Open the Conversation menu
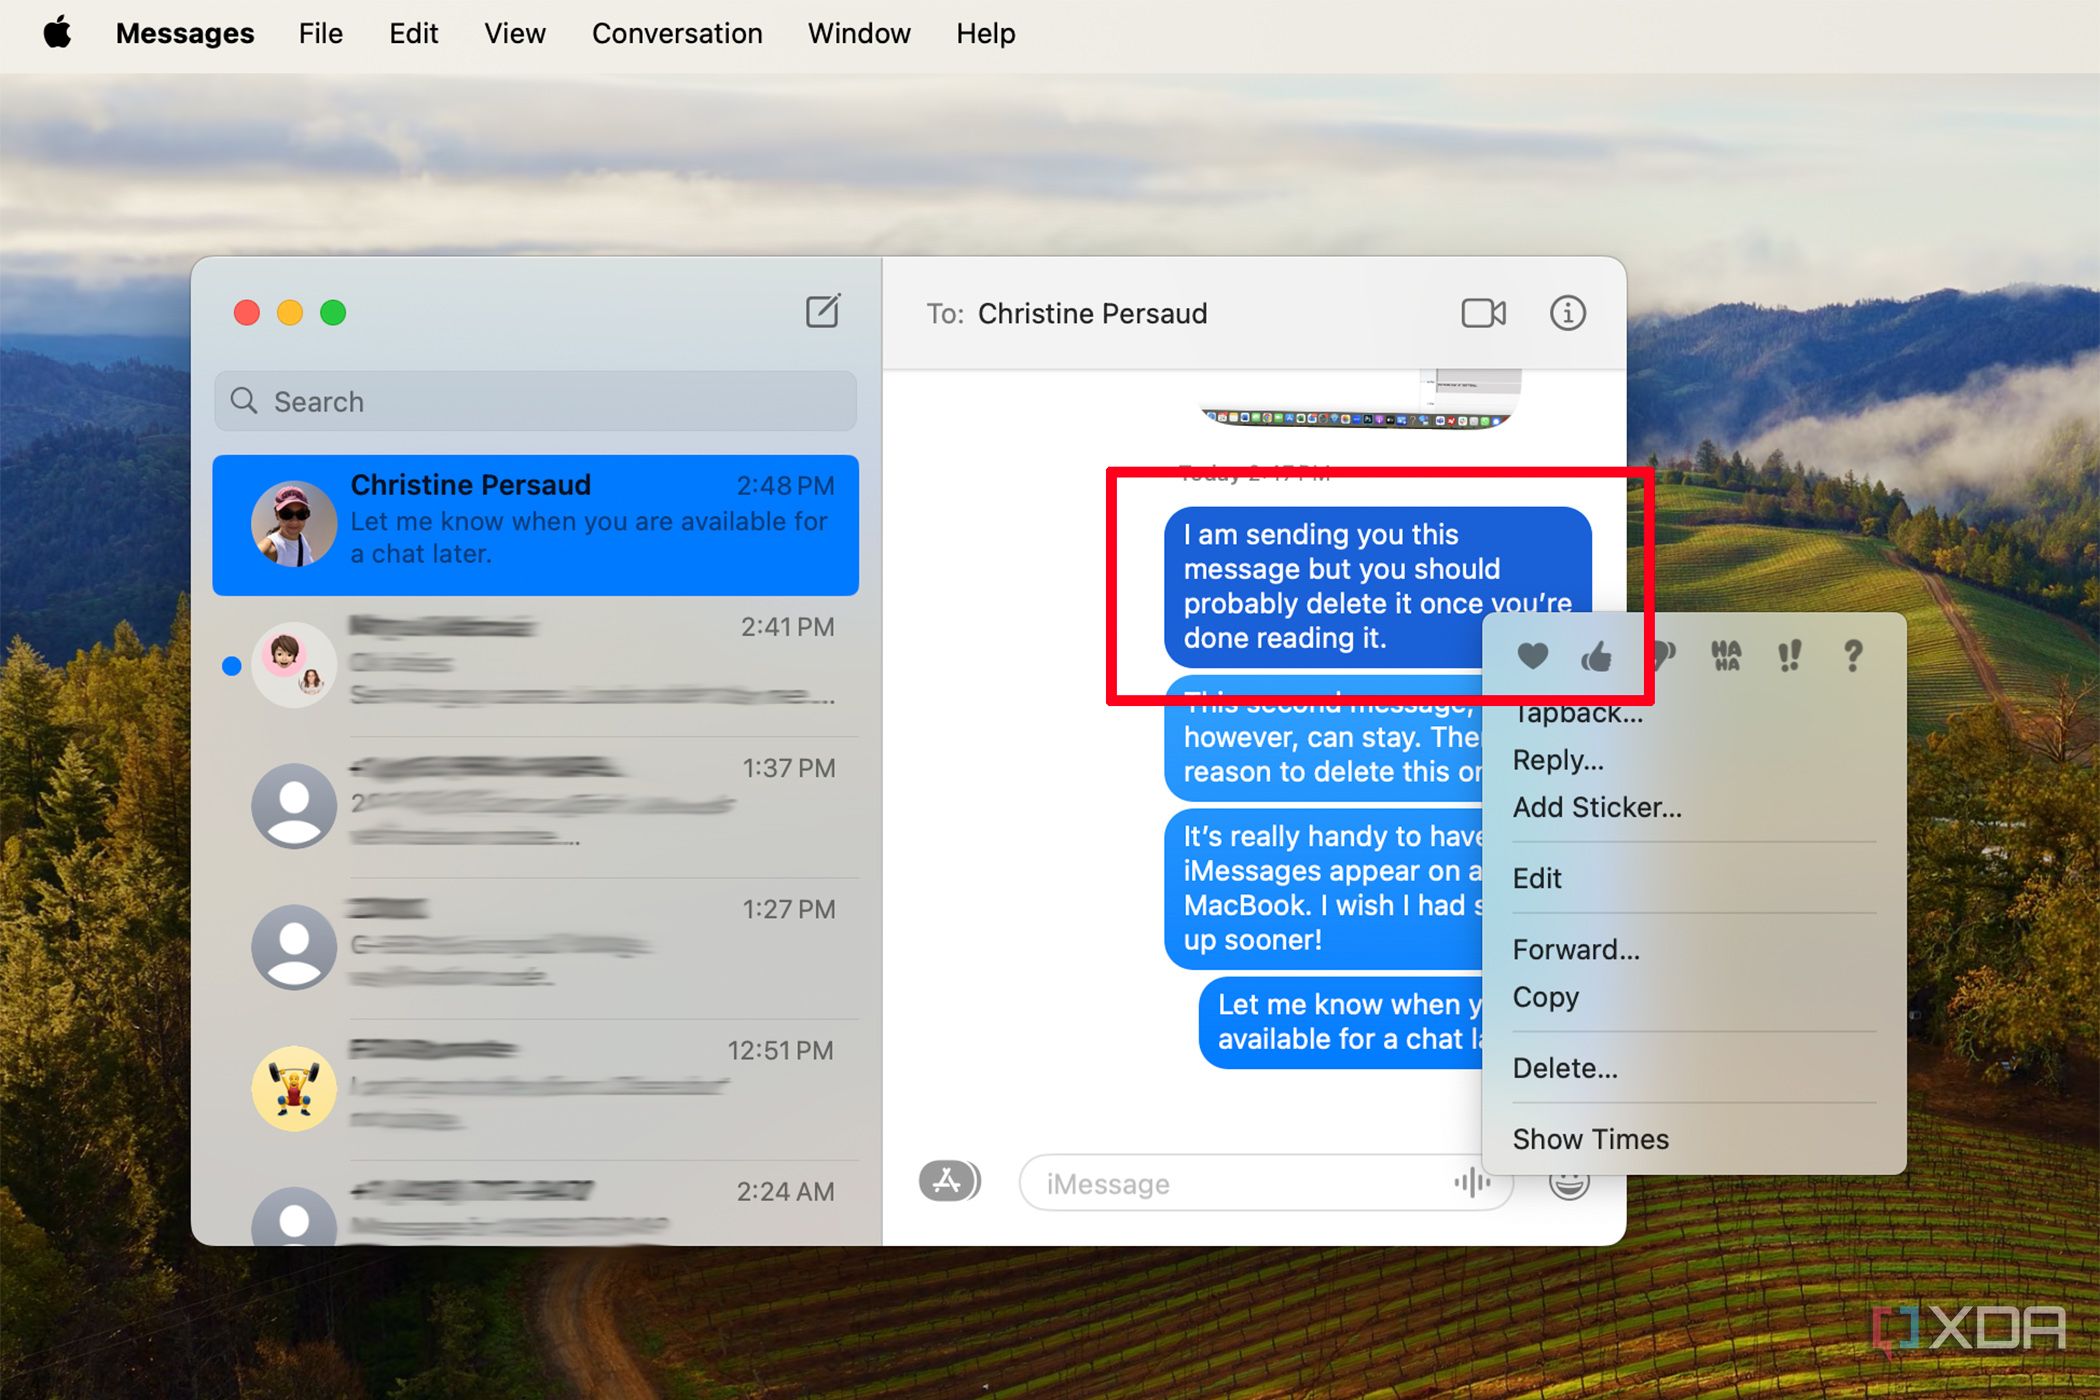 (677, 33)
